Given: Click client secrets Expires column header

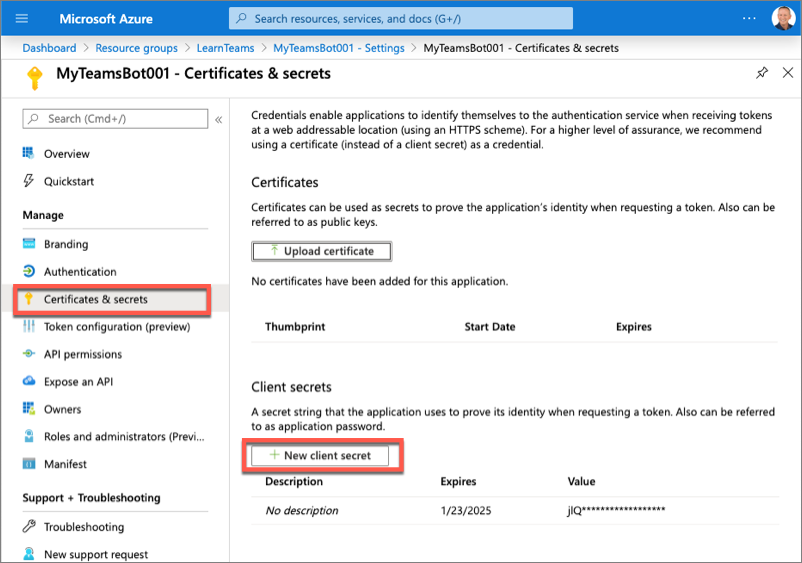Looking at the screenshot, I should pyautogui.click(x=458, y=482).
